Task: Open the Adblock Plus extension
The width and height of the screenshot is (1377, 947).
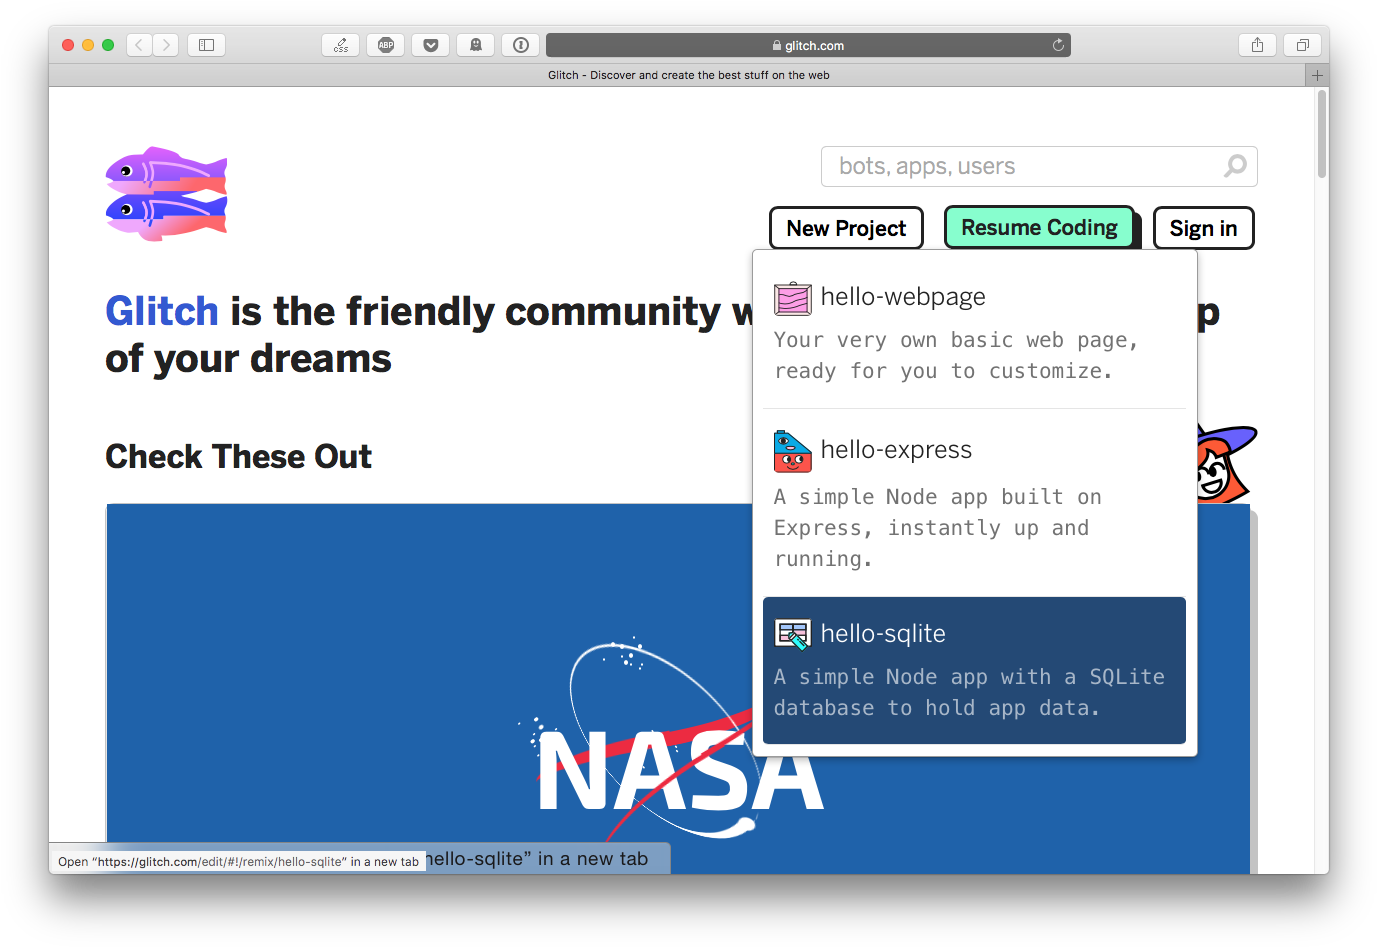Action: pos(386,45)
